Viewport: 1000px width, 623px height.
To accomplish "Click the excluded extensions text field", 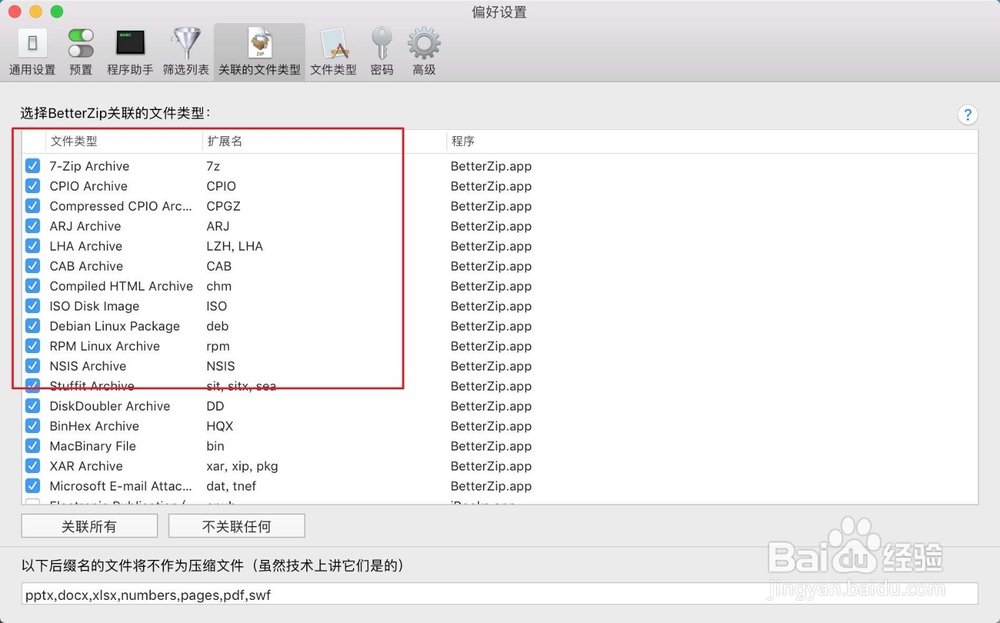I will tap(499, 594).
